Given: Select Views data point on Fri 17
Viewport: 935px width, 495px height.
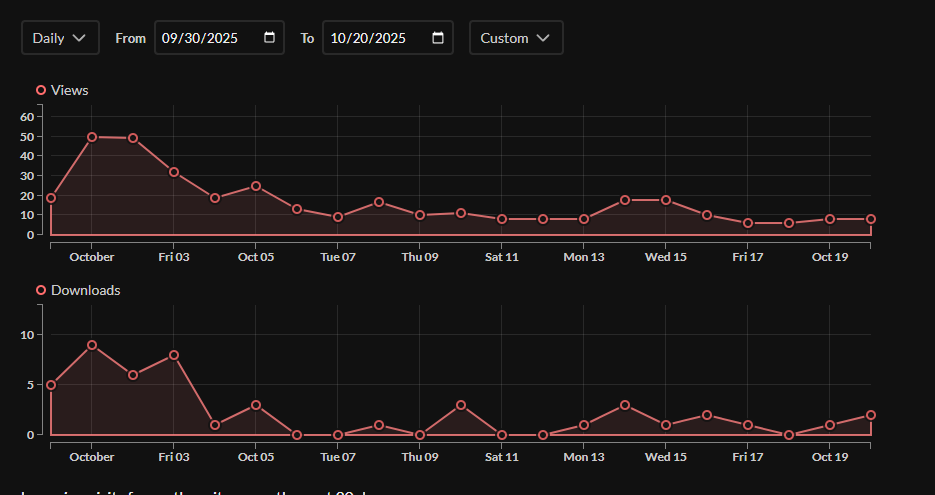Looking at the screenshot, I should tap(748, 223).
